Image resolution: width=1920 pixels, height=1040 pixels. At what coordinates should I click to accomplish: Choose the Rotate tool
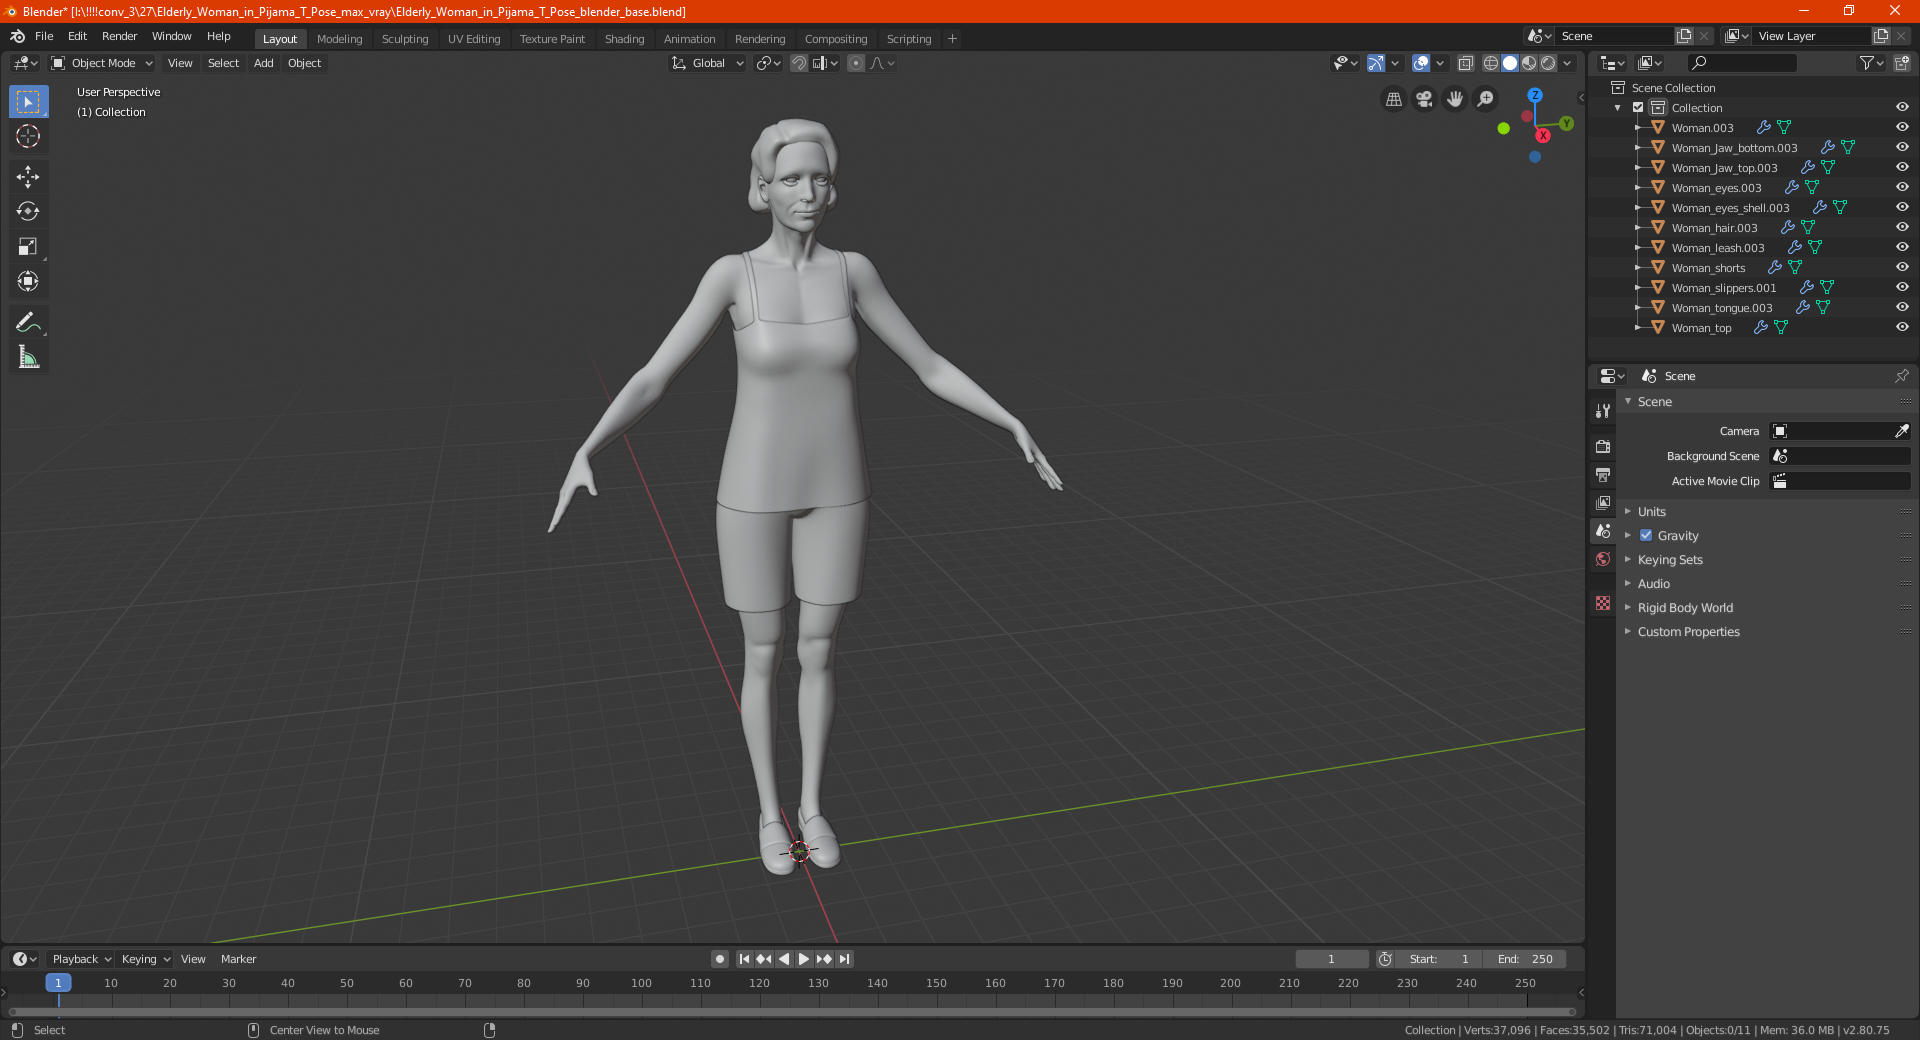click(x=28, y=211)
